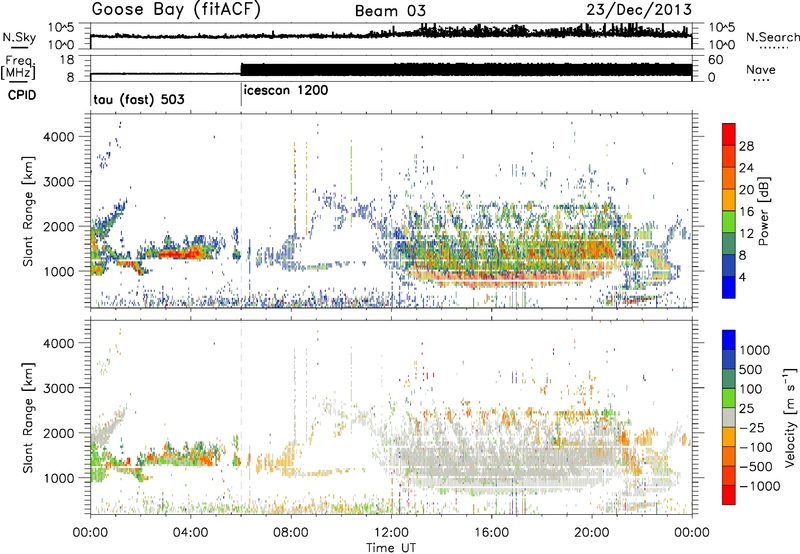Click the "-1000" velocity colorbar tick
Image resolution: width=800 pixels, height=554 pixels.
(760, 486)
